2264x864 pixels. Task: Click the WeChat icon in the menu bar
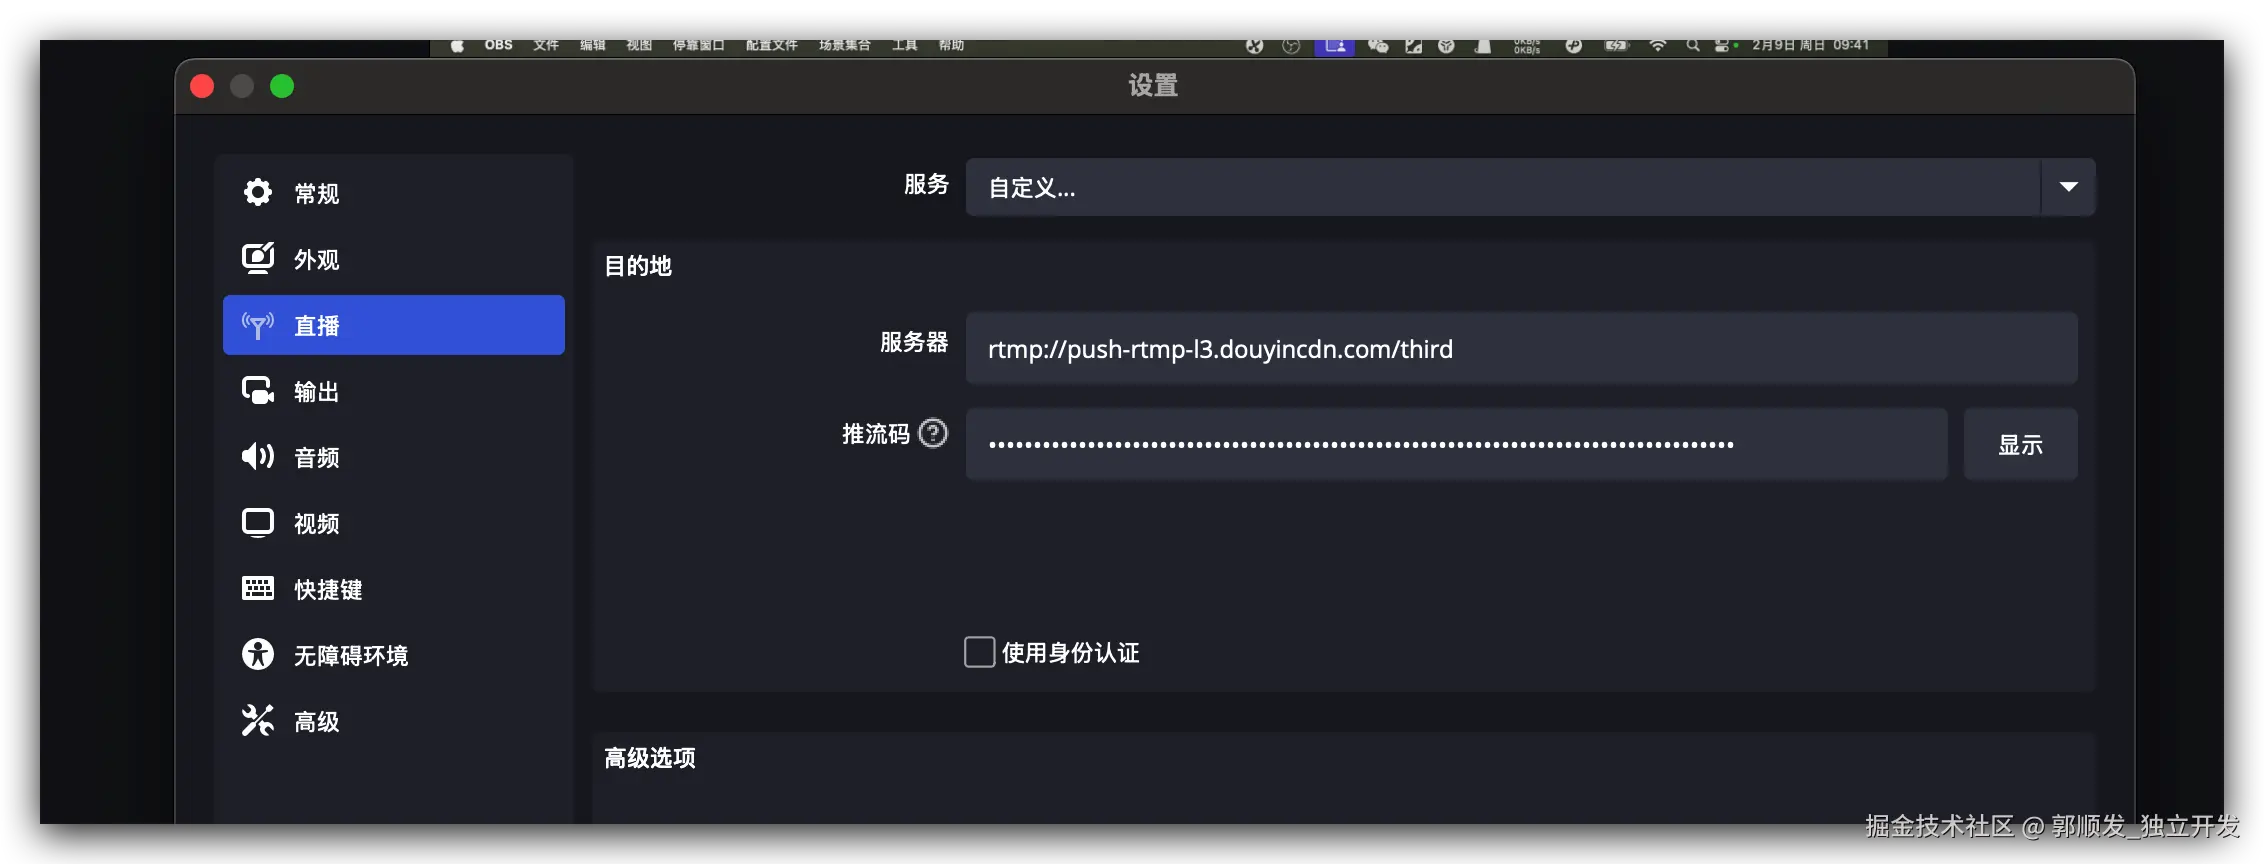[1378, 46]
